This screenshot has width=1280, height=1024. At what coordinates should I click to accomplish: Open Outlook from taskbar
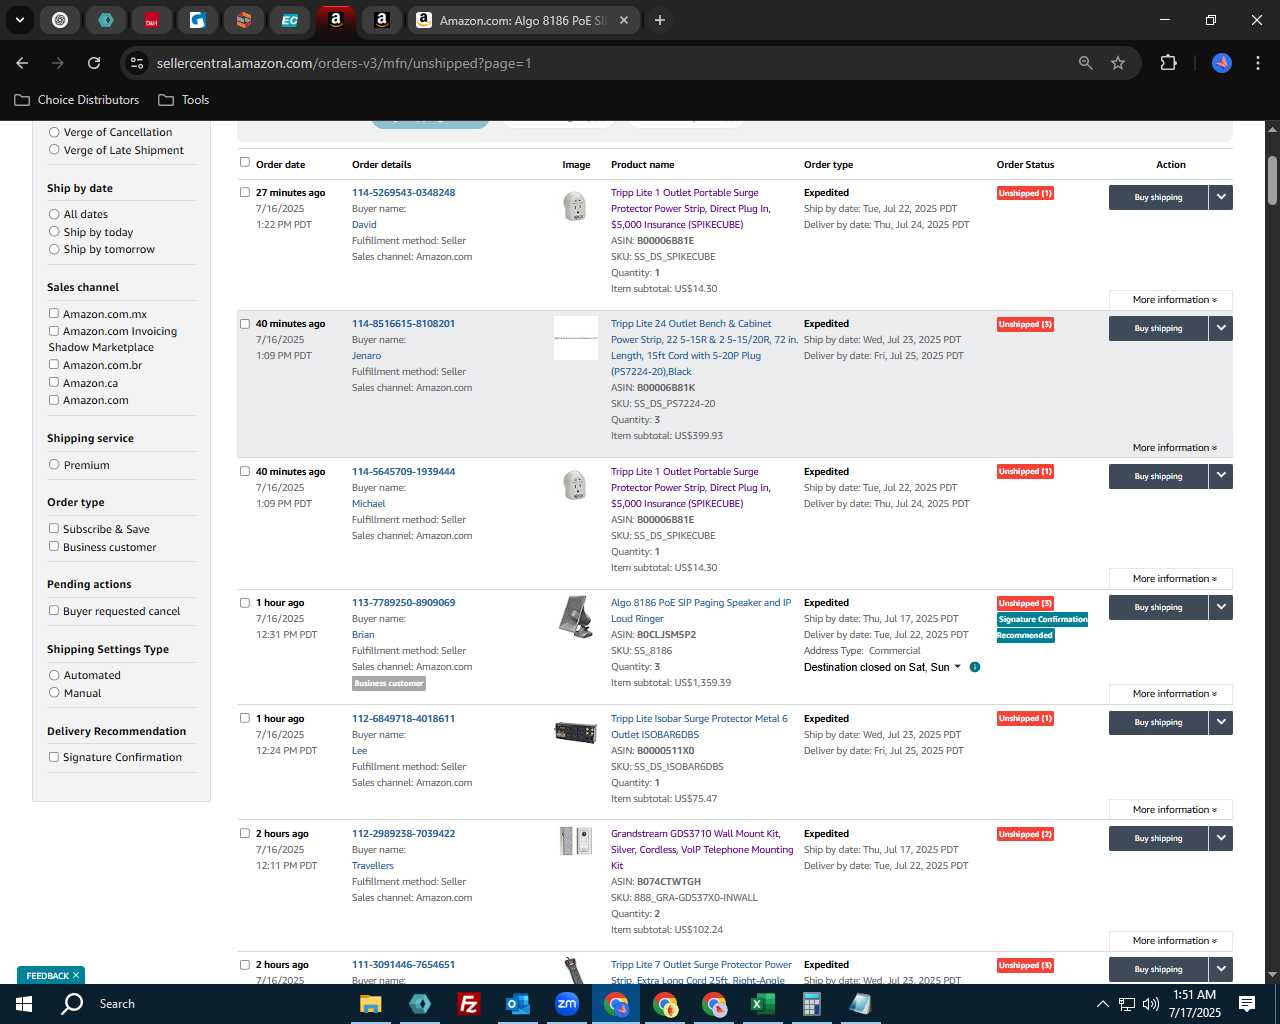pyautogui.click(x=517, y=1004)
